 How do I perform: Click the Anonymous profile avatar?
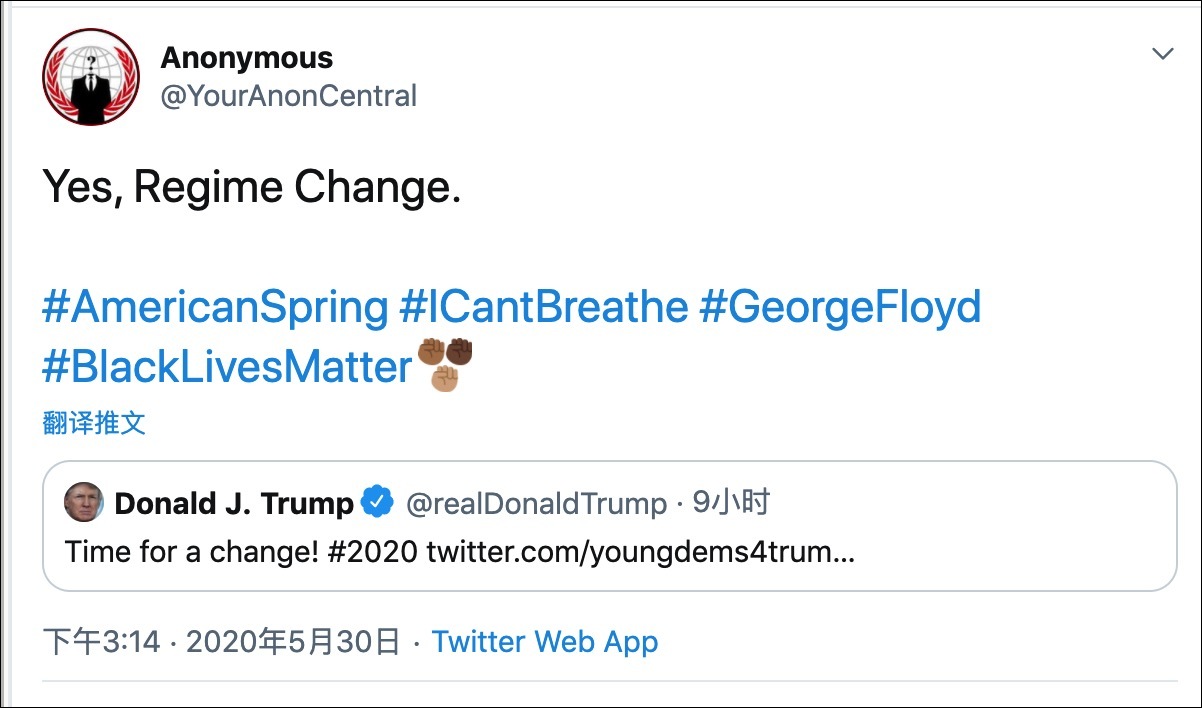pyautogui.click(x=91, y=77)
